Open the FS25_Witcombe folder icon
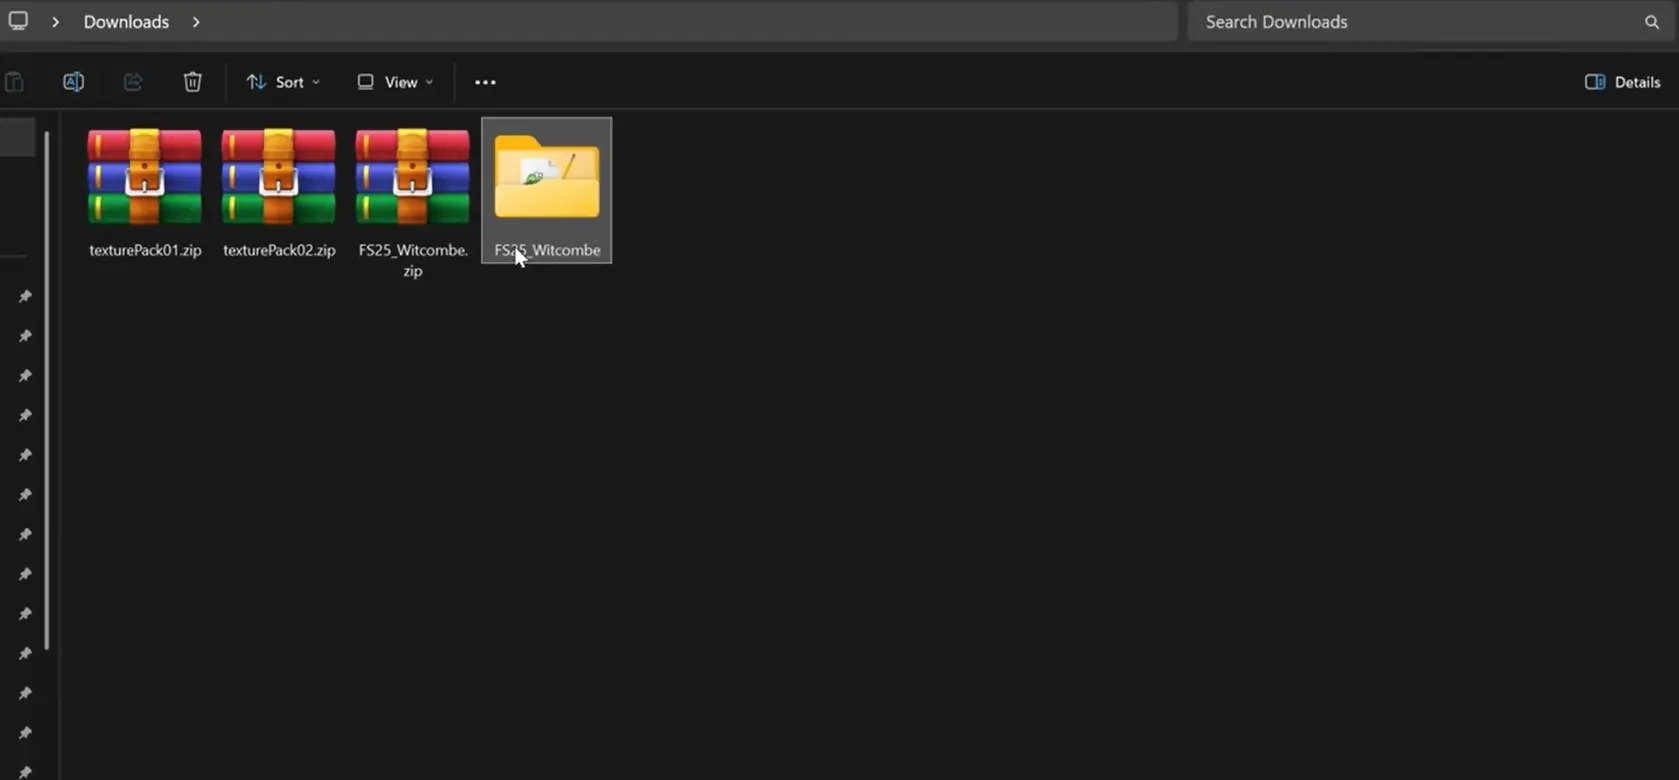Viewport: 1679px width, 780px height. point(547,177)
